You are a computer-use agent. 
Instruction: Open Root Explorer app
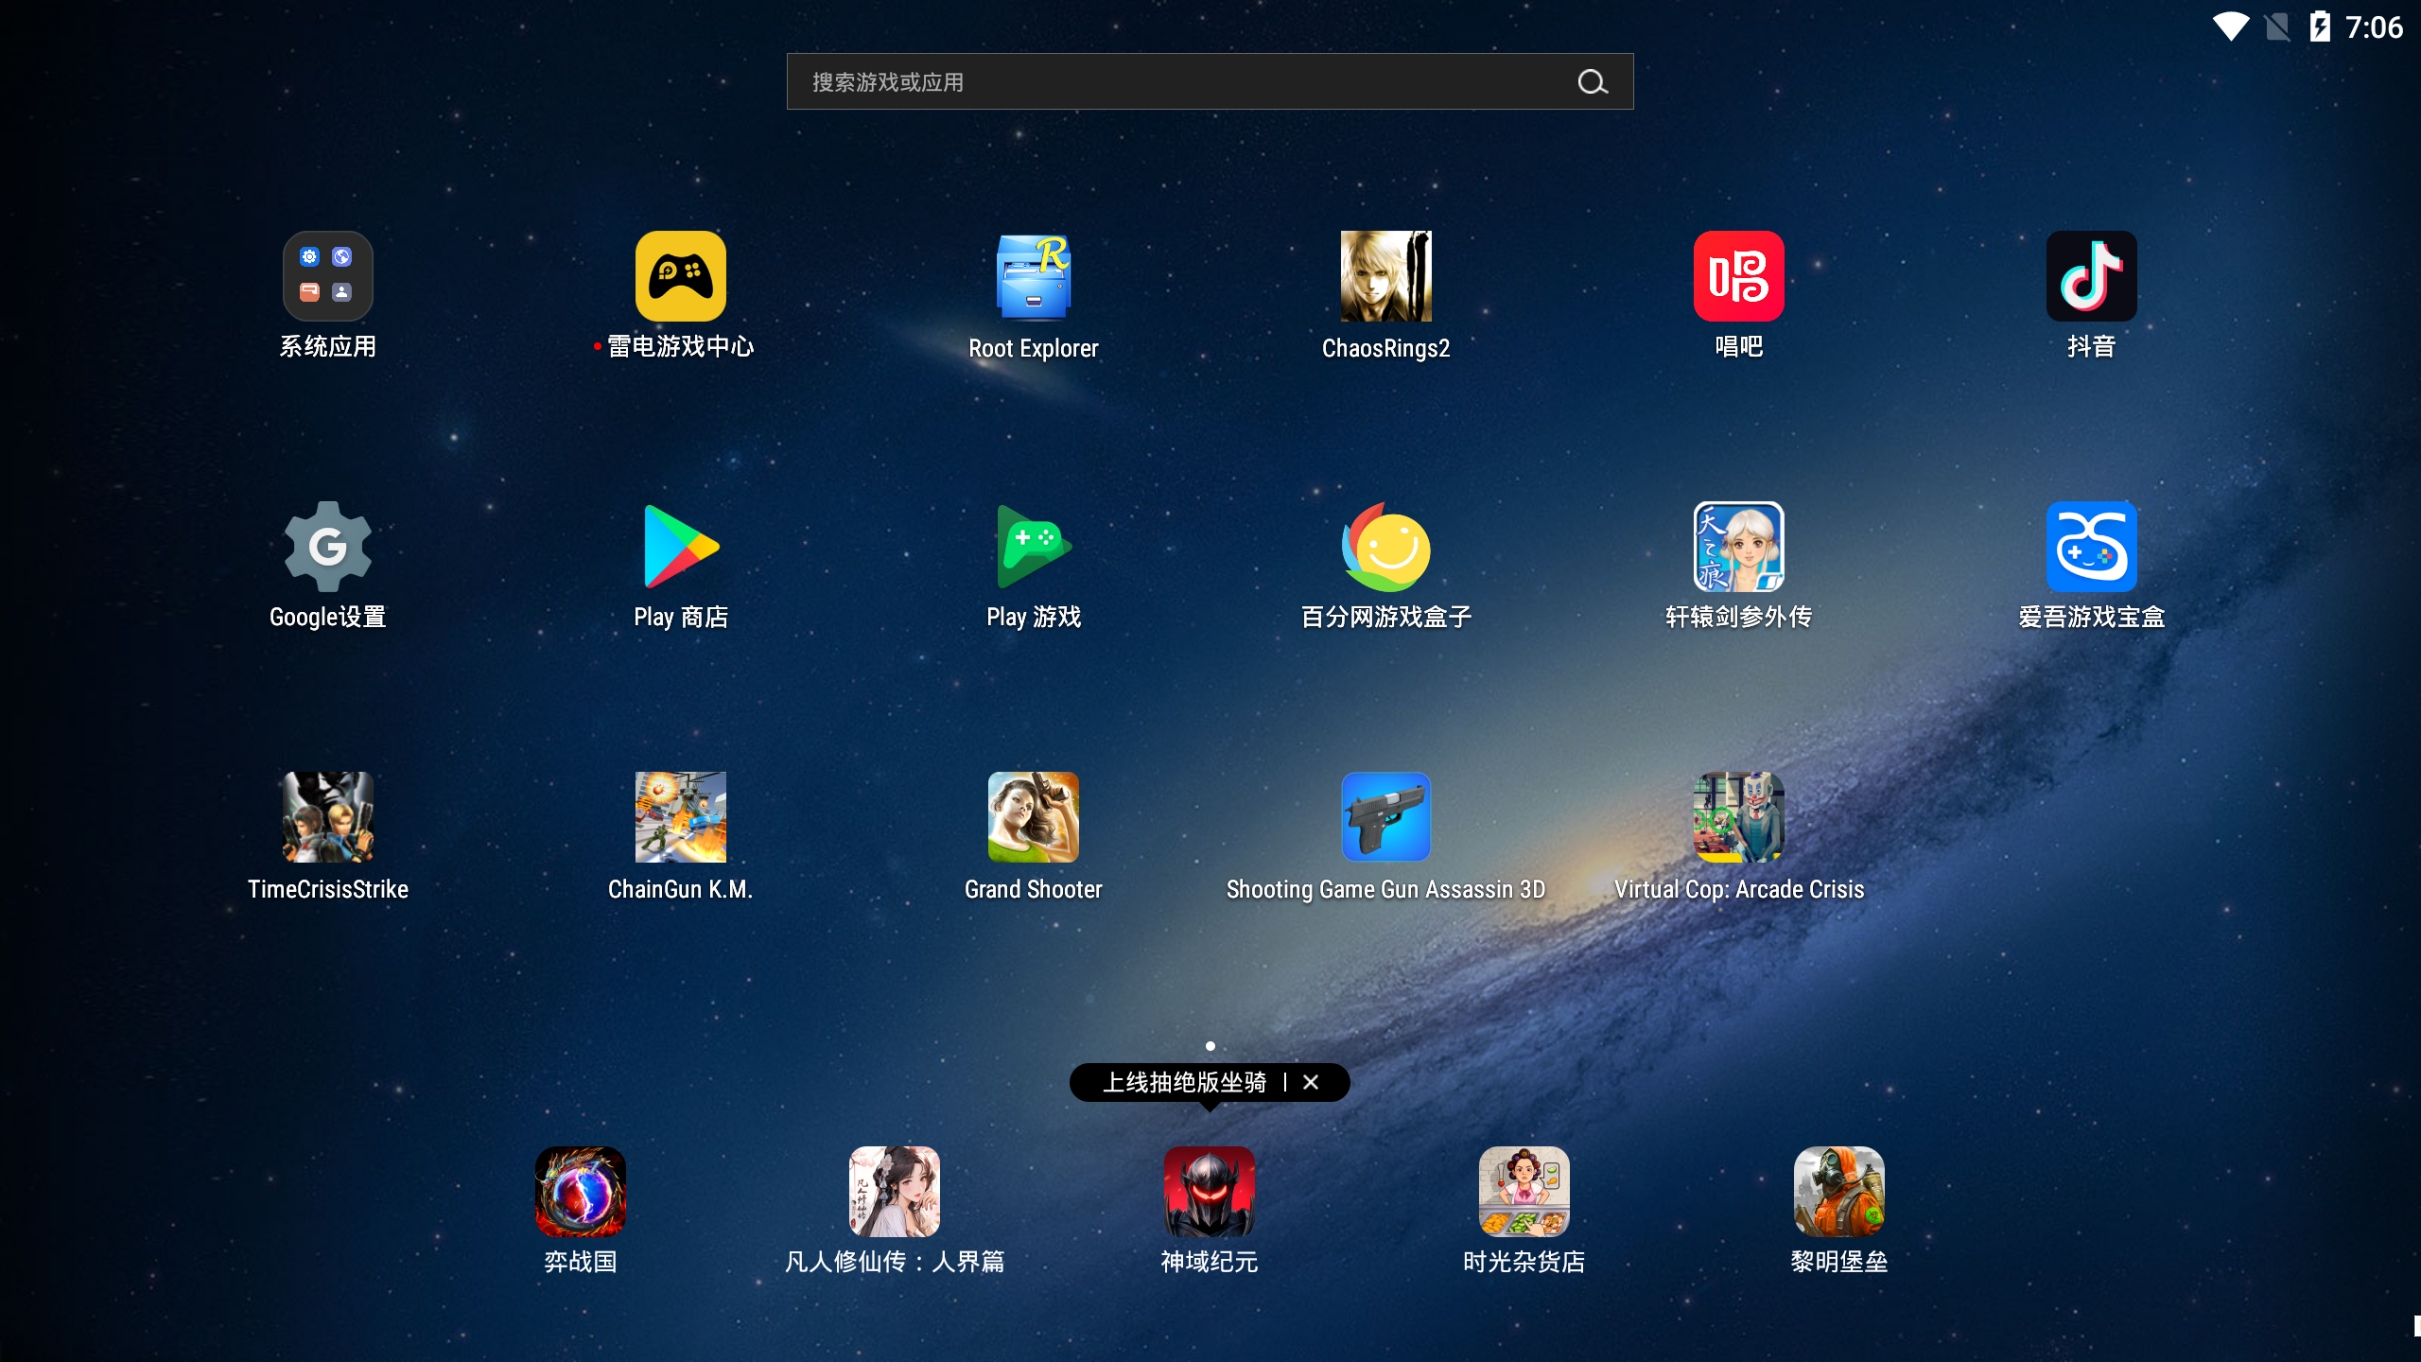1033,277
